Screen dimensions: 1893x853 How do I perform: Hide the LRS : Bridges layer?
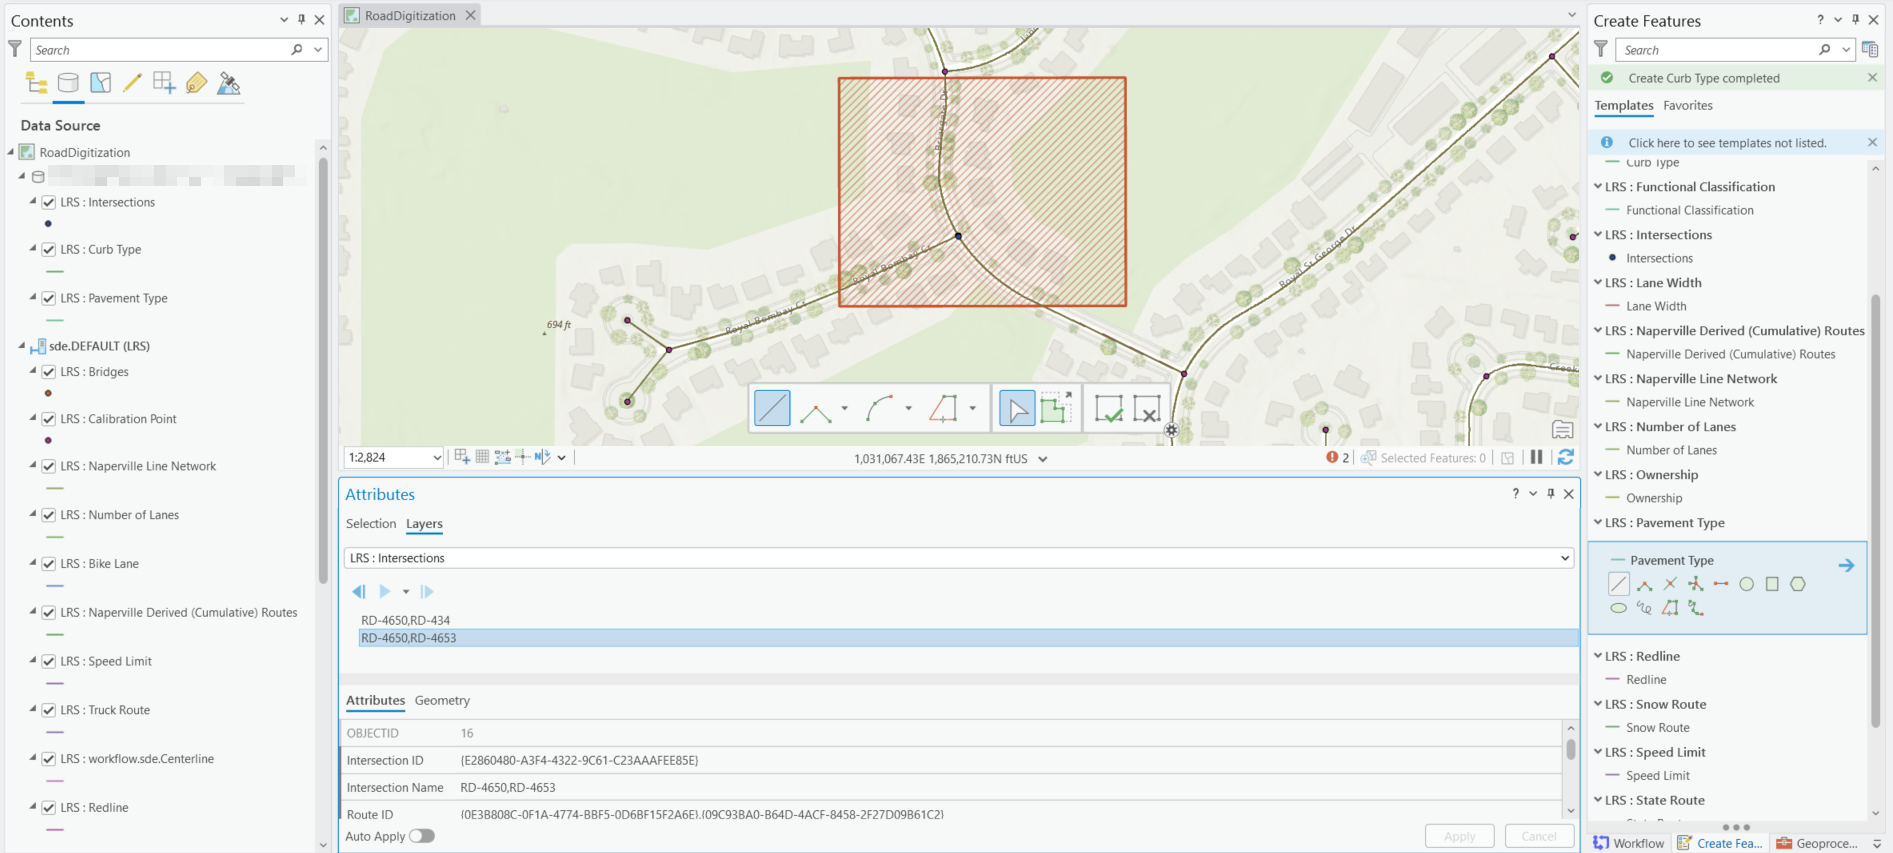click(48, 372)
